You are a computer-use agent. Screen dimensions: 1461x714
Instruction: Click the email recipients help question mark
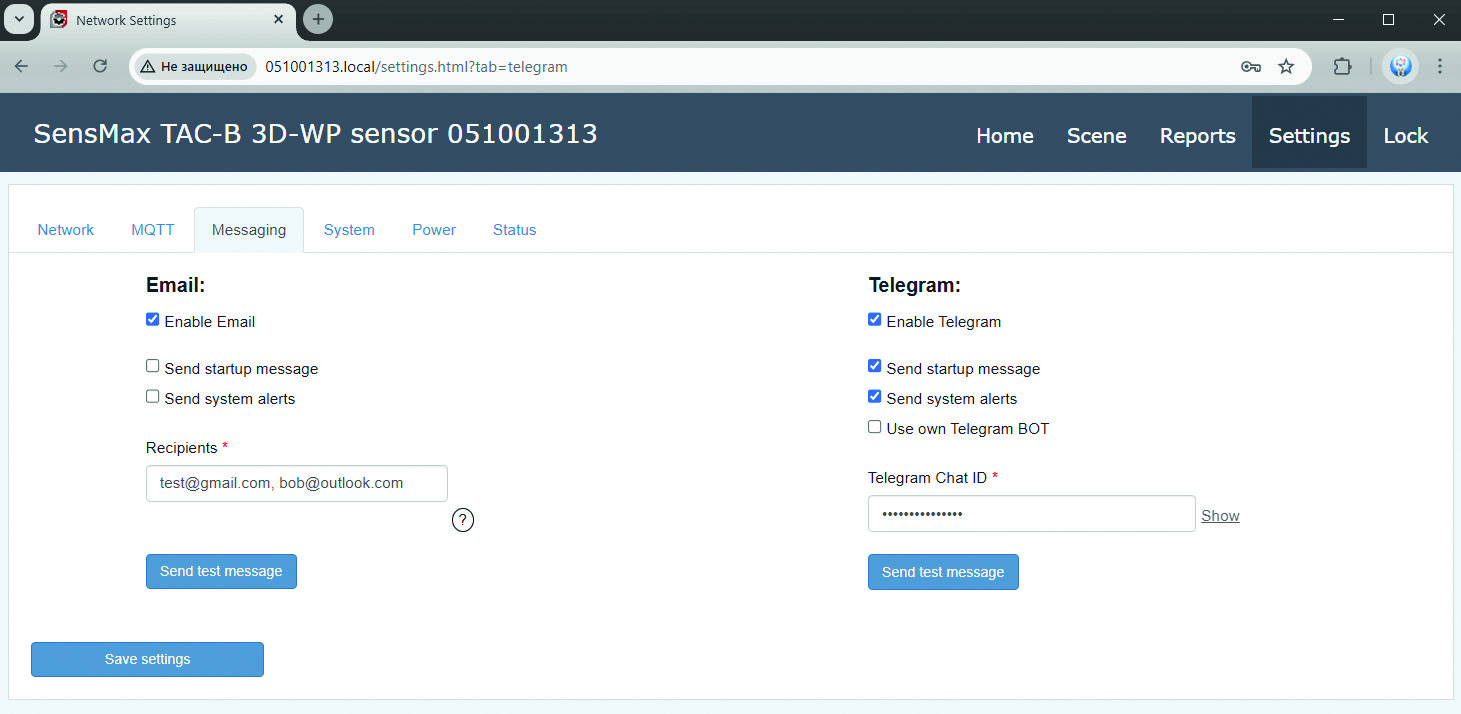click(x=463, y=520)
